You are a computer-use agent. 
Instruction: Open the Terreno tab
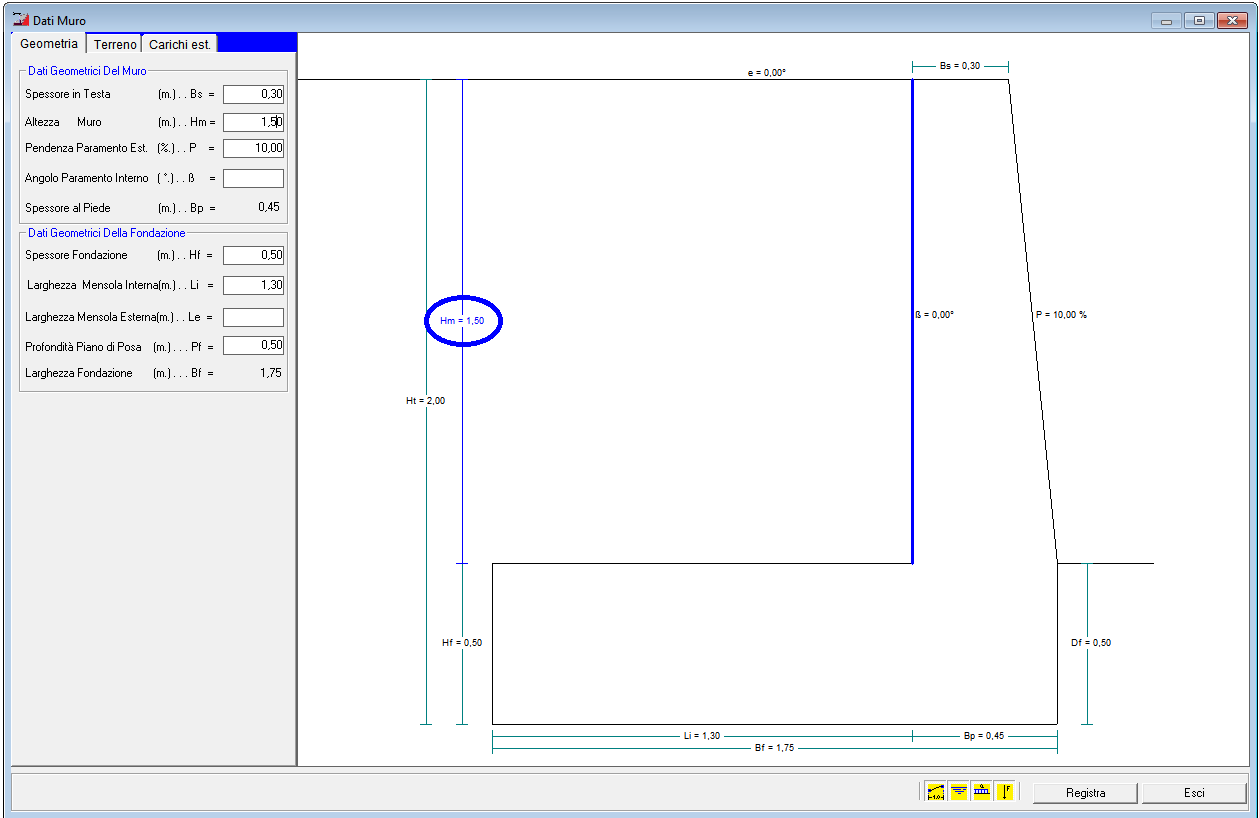point(115,45)
